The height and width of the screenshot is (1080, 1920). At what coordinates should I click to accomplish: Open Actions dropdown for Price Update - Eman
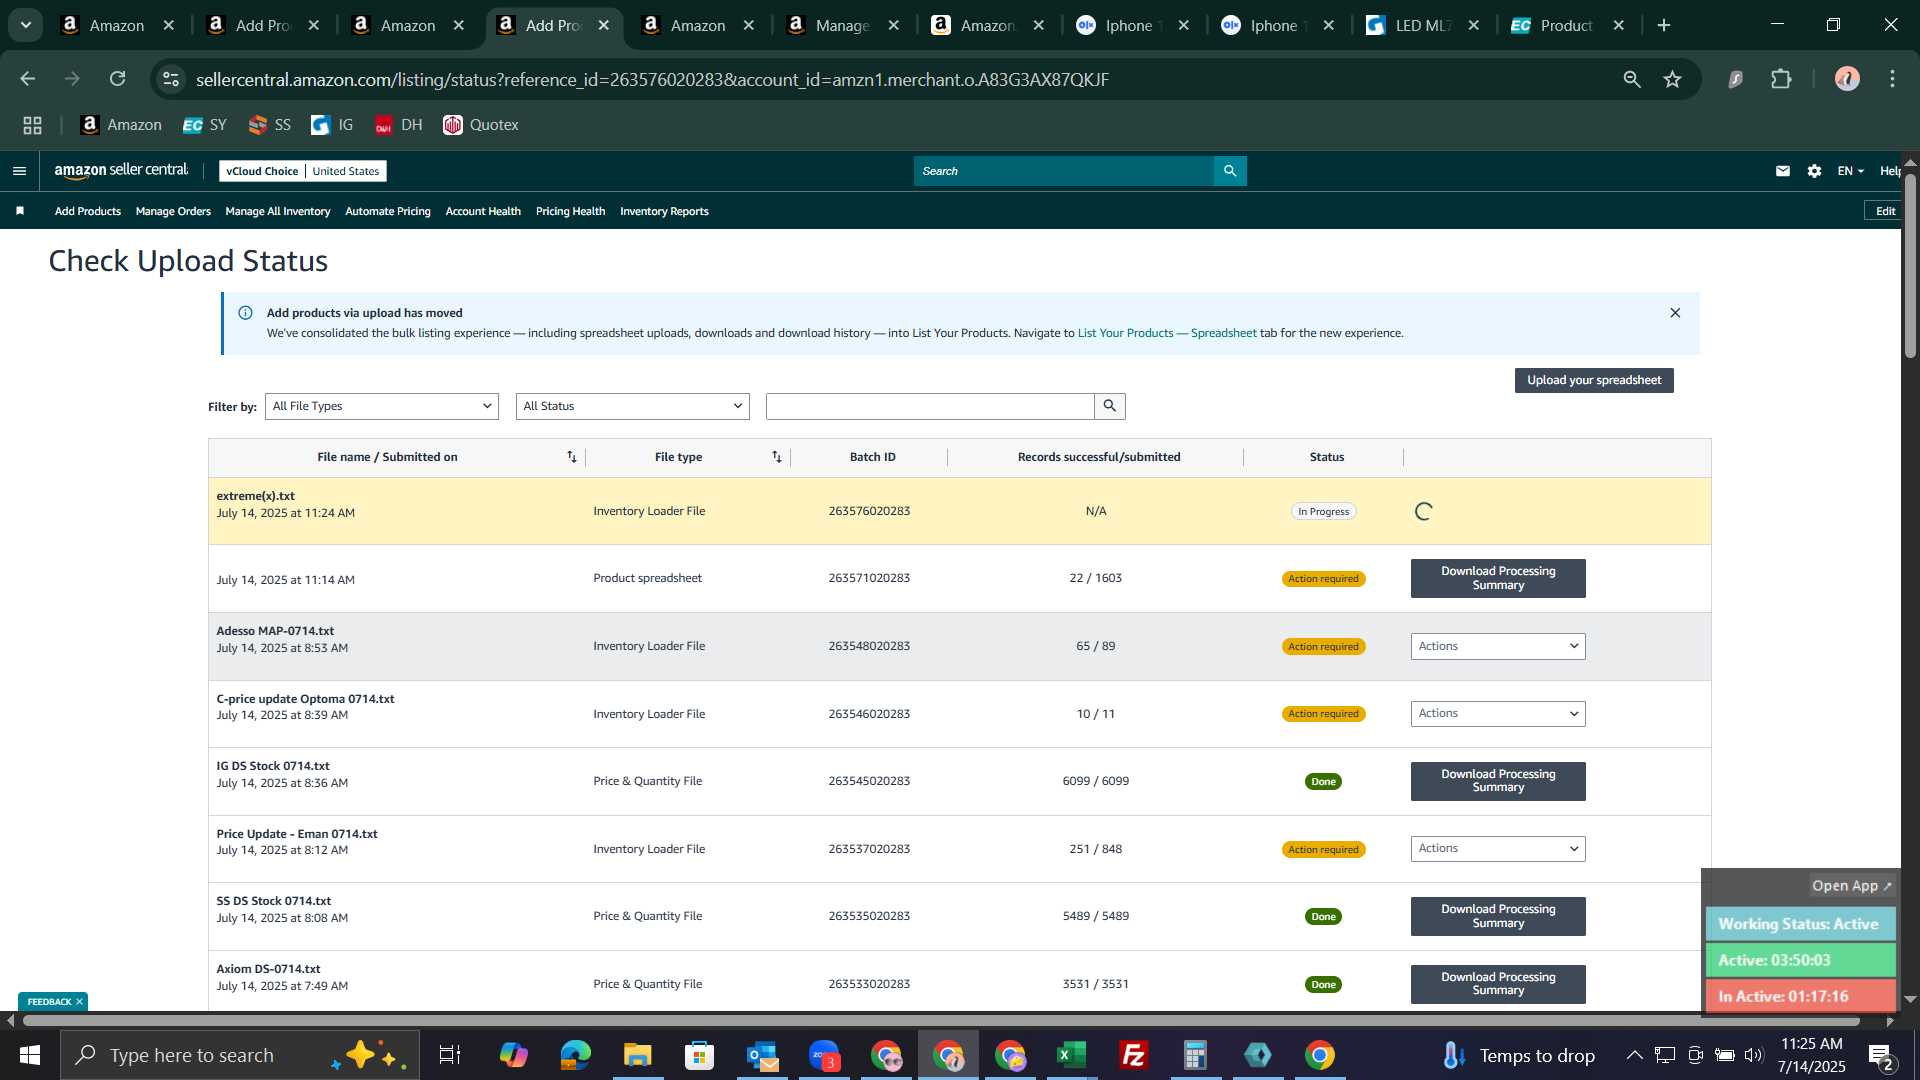point(1497,848)
